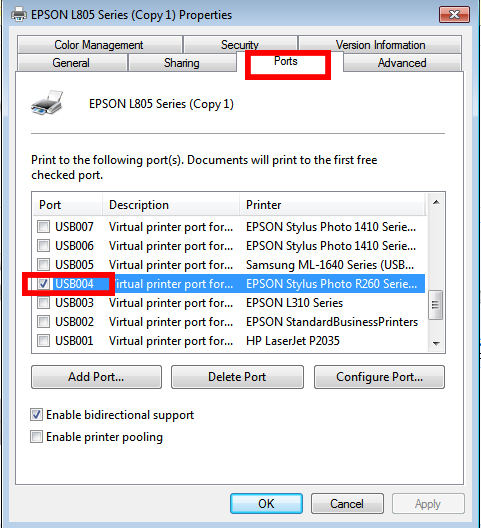This screenshot has width=481, height=528.
Task: Disable Enable bidirectional support checkbox
Action: point(36,415)
